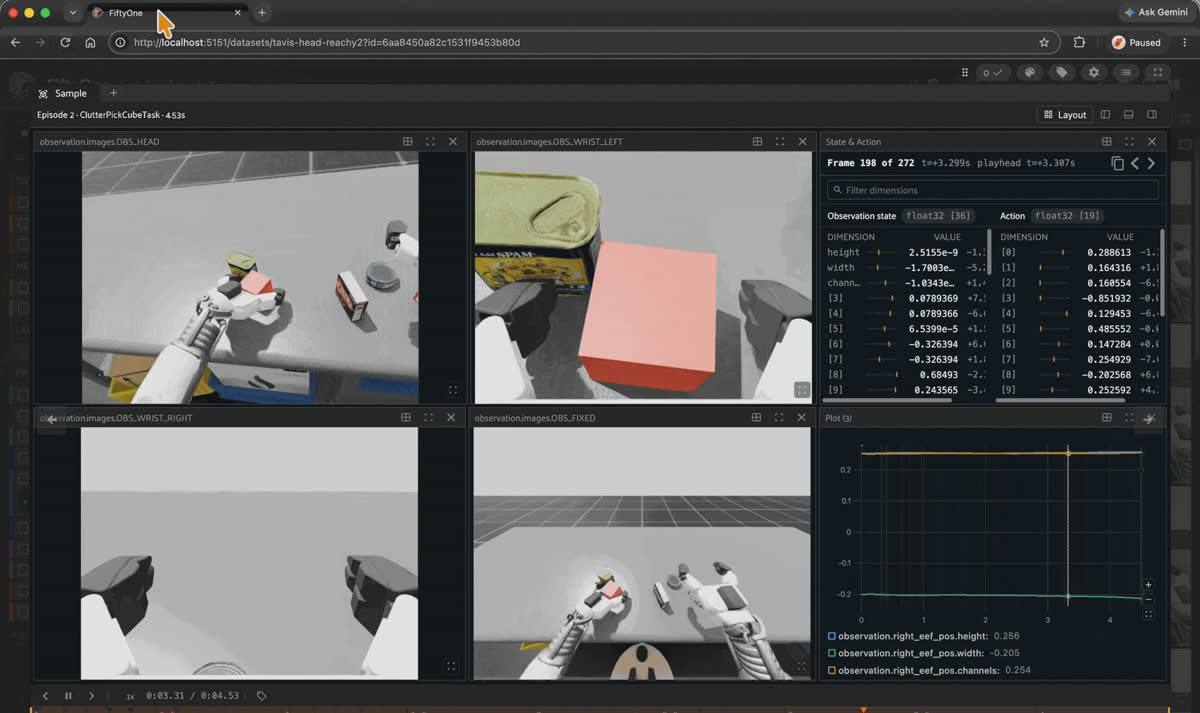Viewport: 1200px width, 713px height.
Task: Close the OBS_FIXED panel
Action: (803, 417)
